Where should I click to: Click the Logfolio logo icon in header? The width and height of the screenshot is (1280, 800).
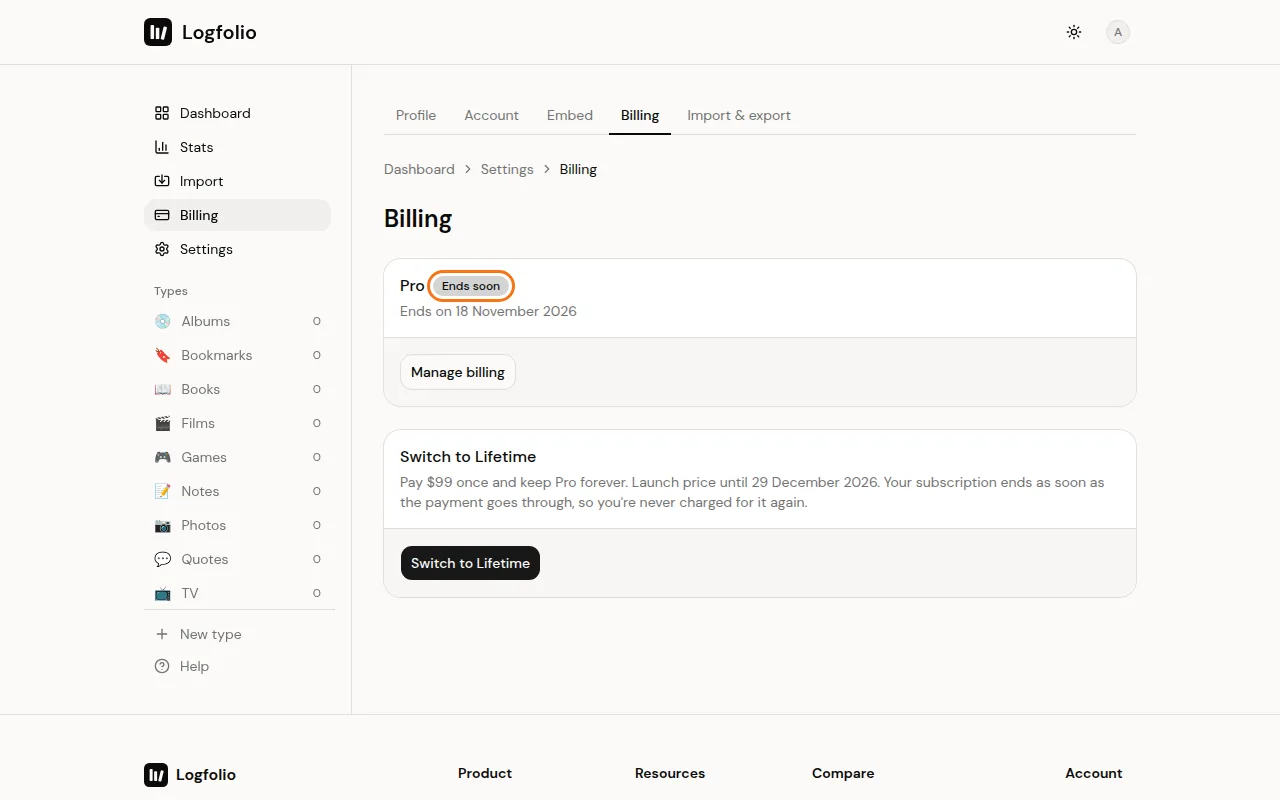tap(158, 32)
